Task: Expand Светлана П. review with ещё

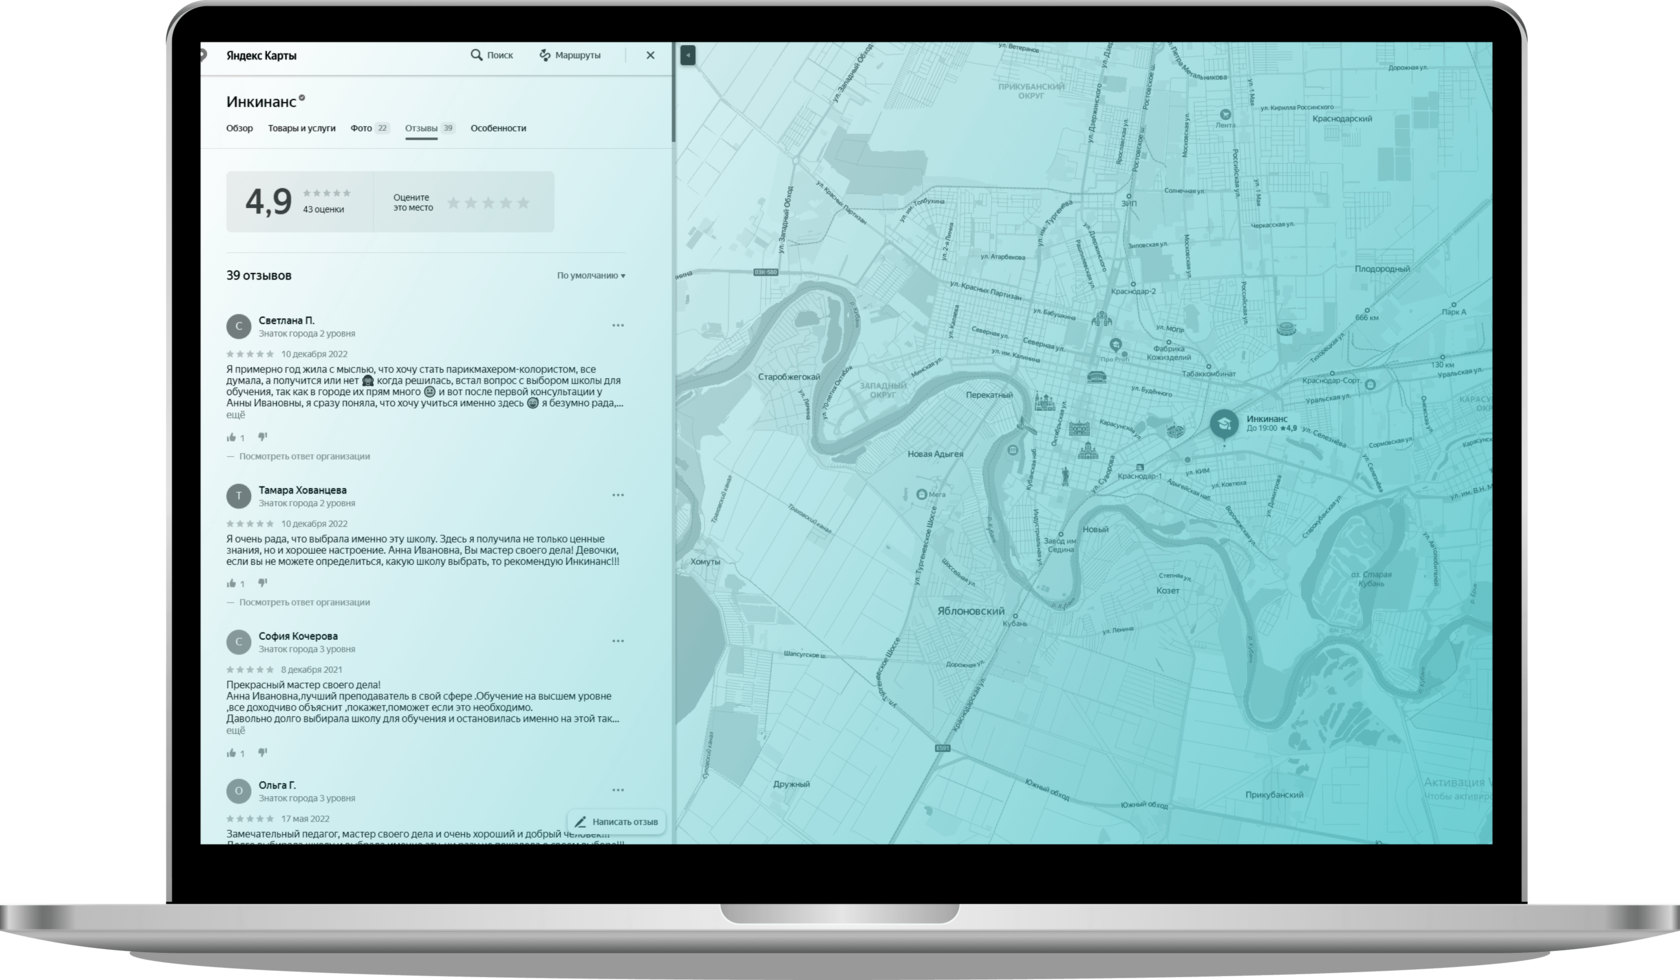Action: point(235,414)
